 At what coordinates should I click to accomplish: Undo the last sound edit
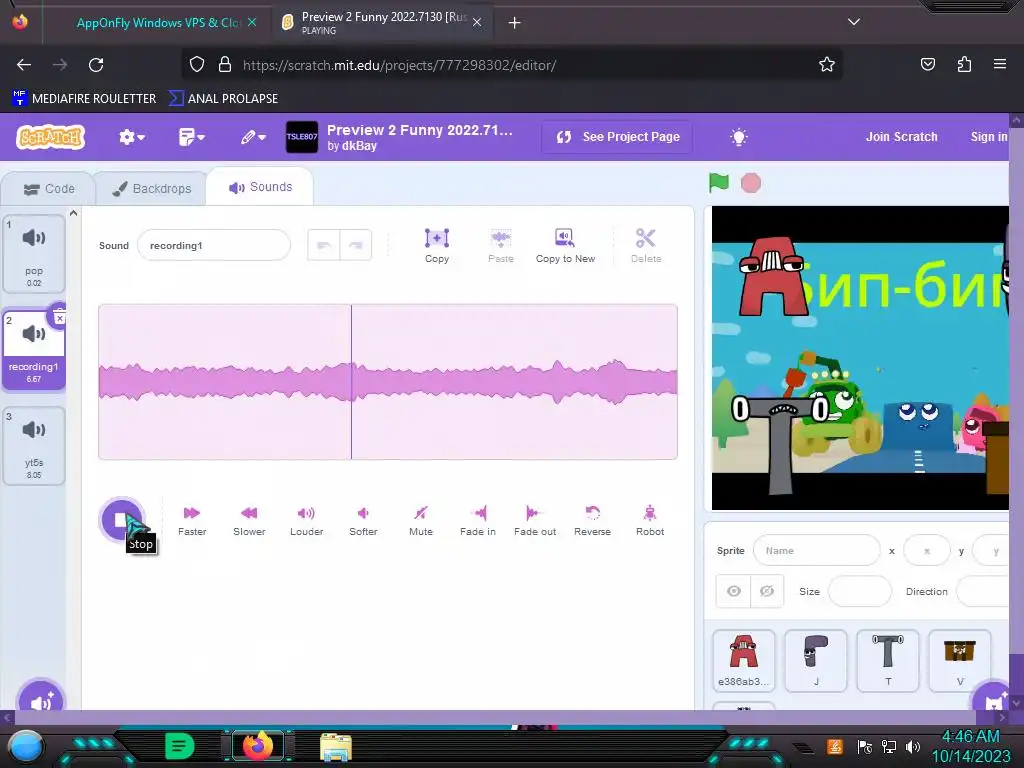click(324, 245)
